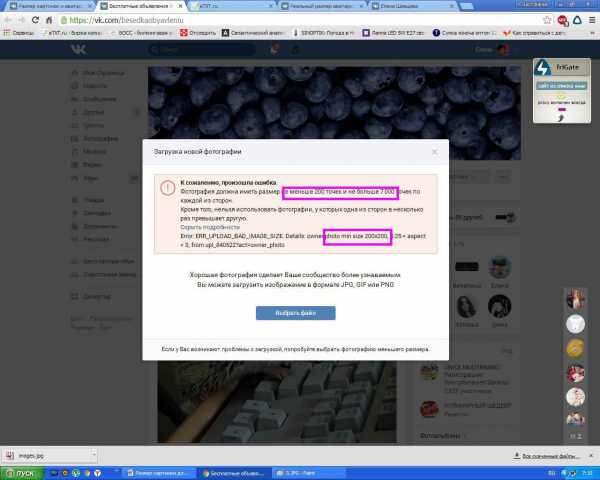Open My Page in VK sidebar

(x=98, y=73)
